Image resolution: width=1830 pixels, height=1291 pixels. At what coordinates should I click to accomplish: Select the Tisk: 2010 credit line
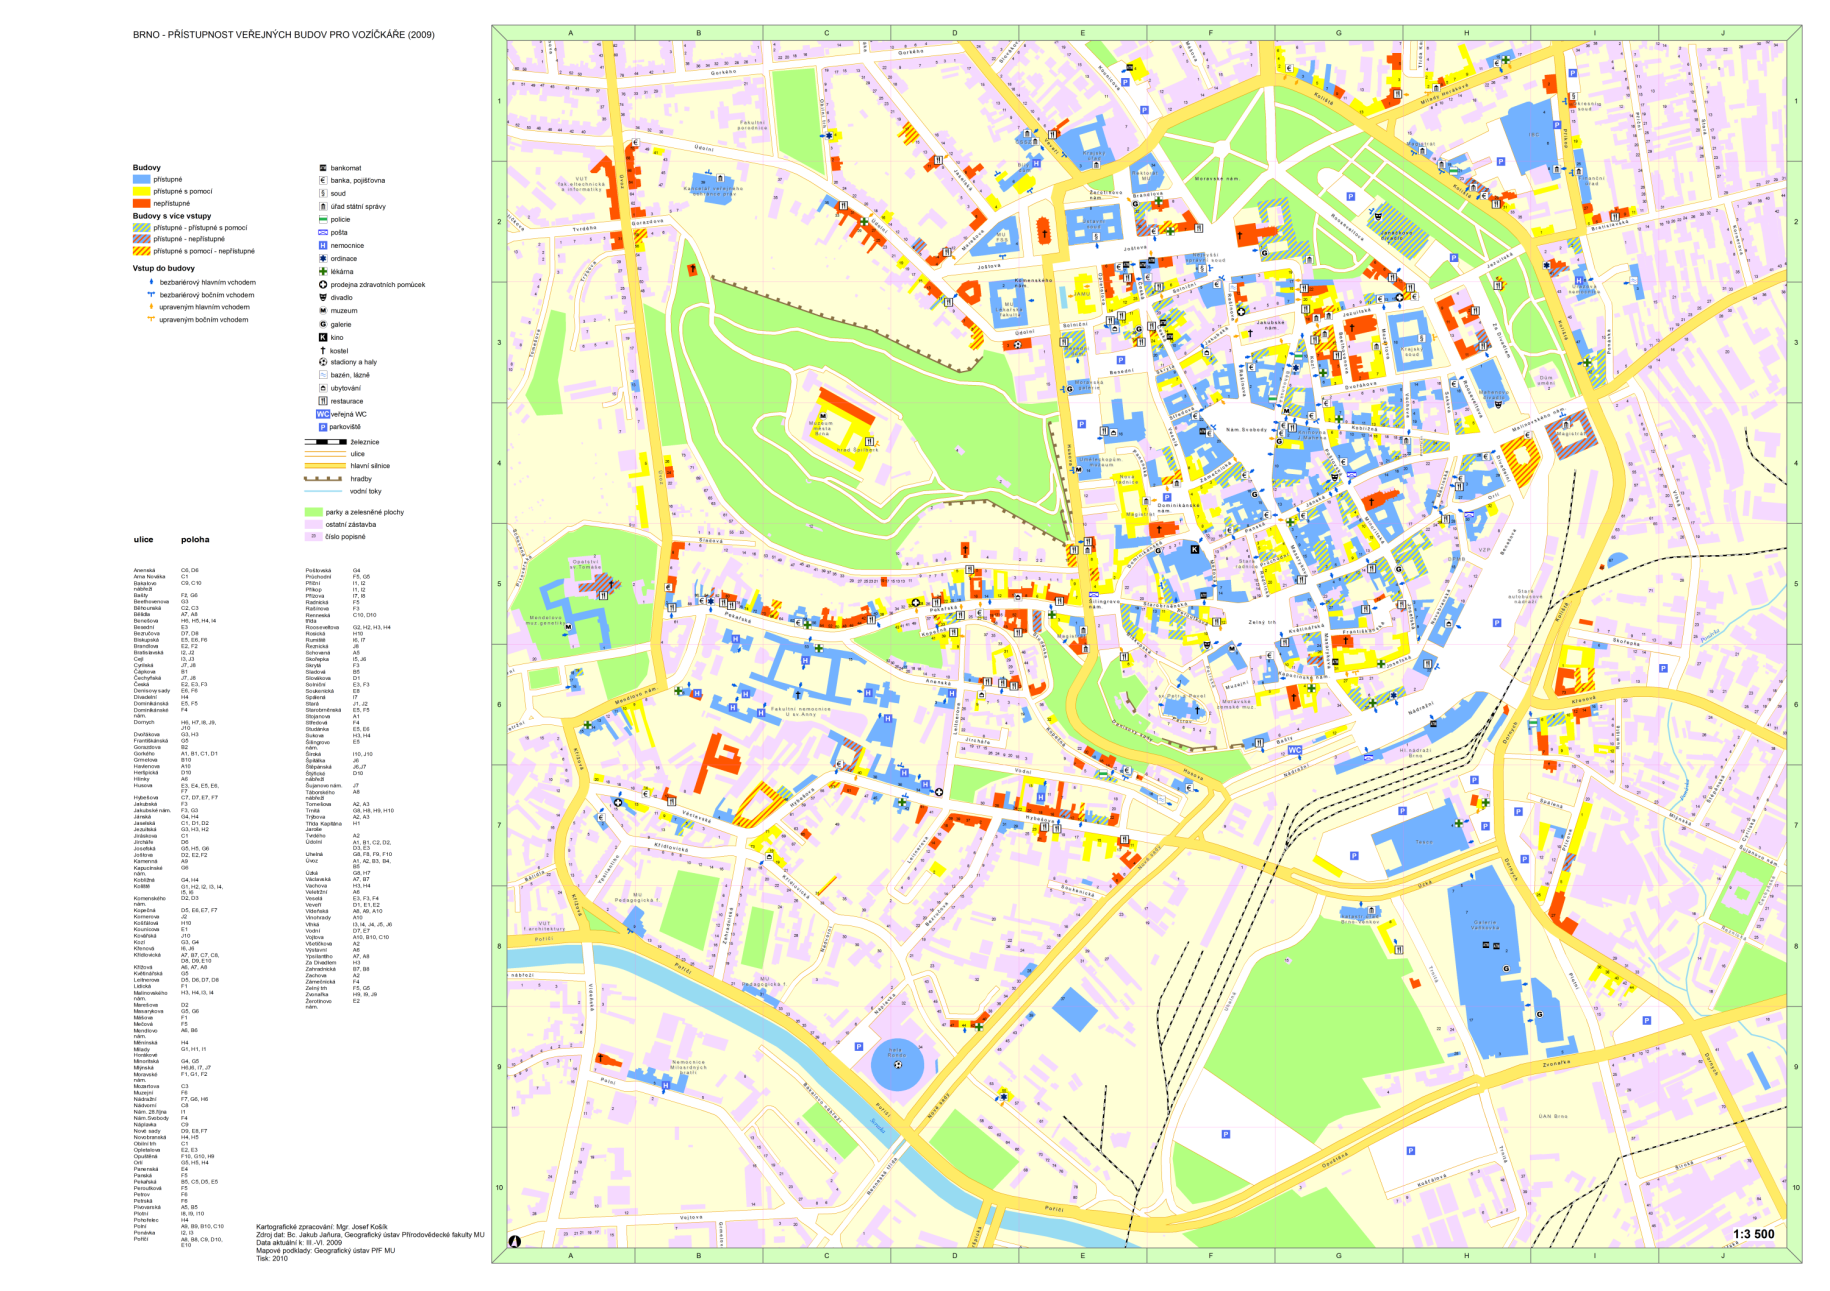[272, 1259]
